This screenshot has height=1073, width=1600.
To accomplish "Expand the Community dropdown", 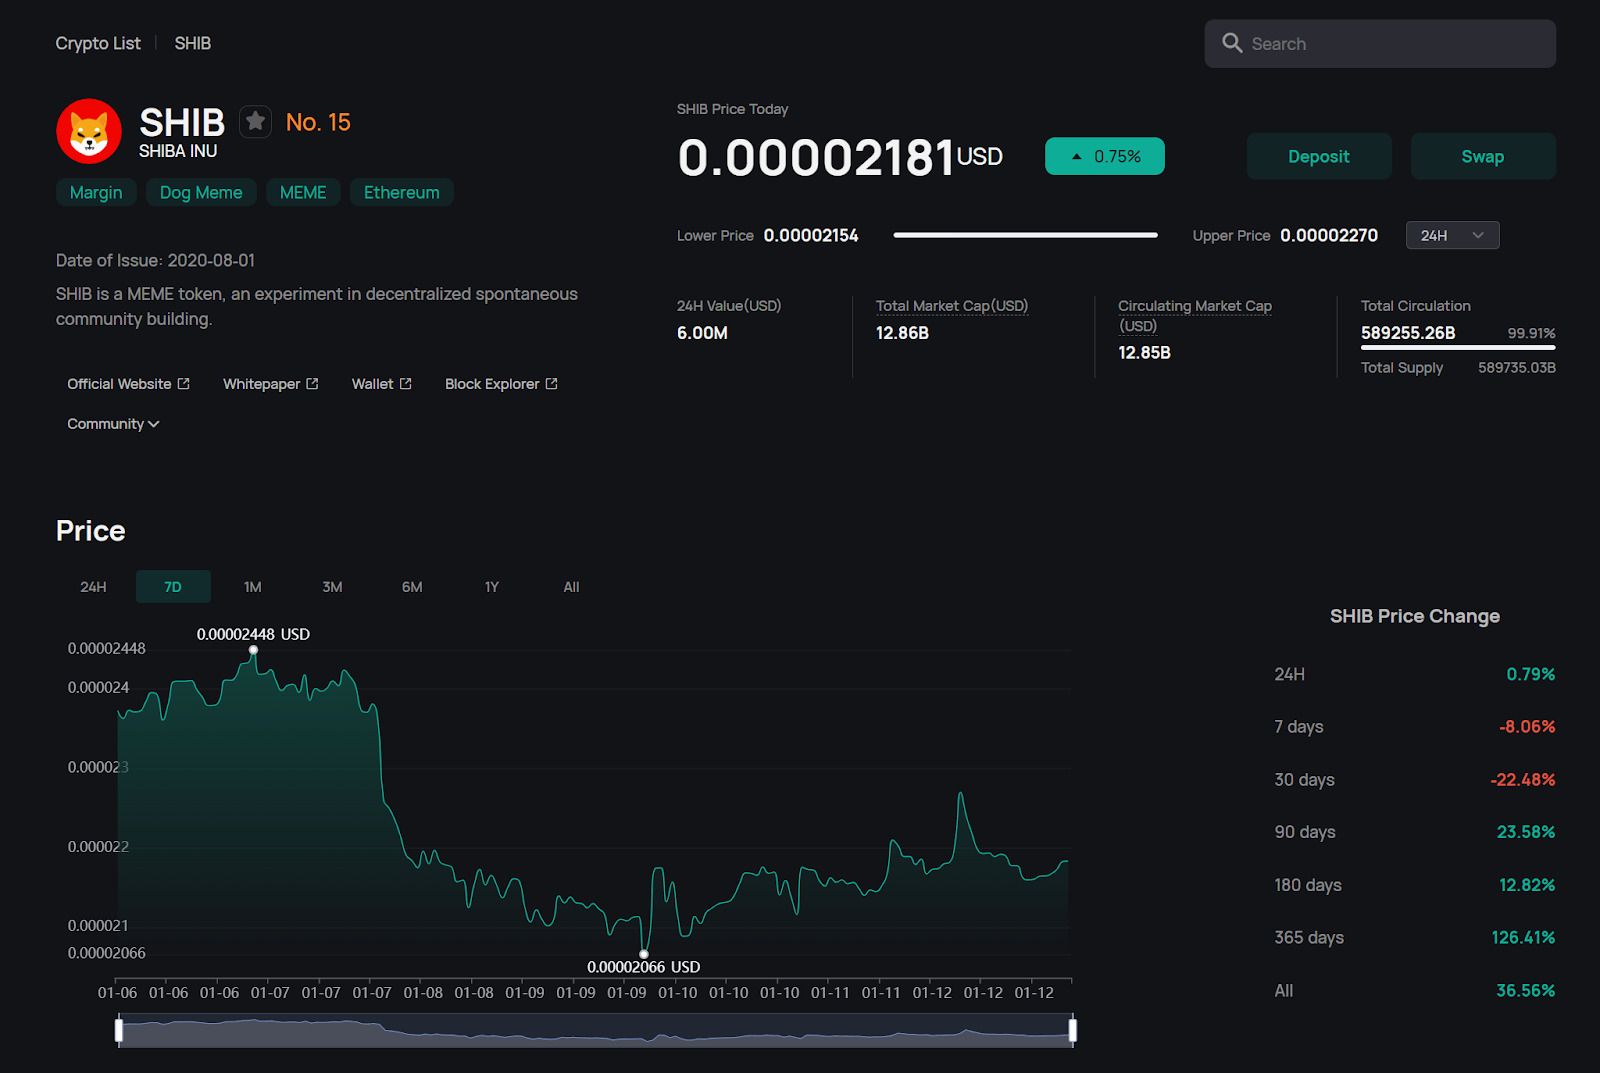I will pos(113,424).
